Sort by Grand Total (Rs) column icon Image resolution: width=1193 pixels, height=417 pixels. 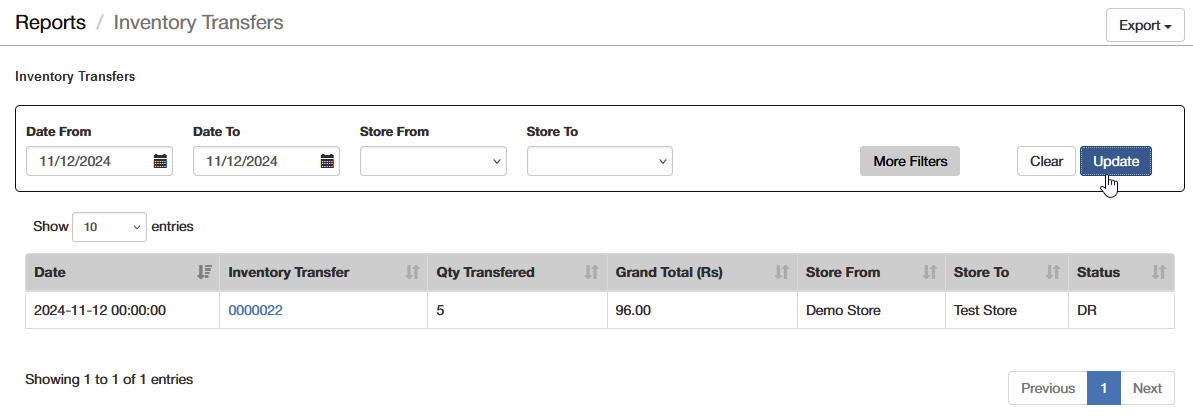pos(781,272)
